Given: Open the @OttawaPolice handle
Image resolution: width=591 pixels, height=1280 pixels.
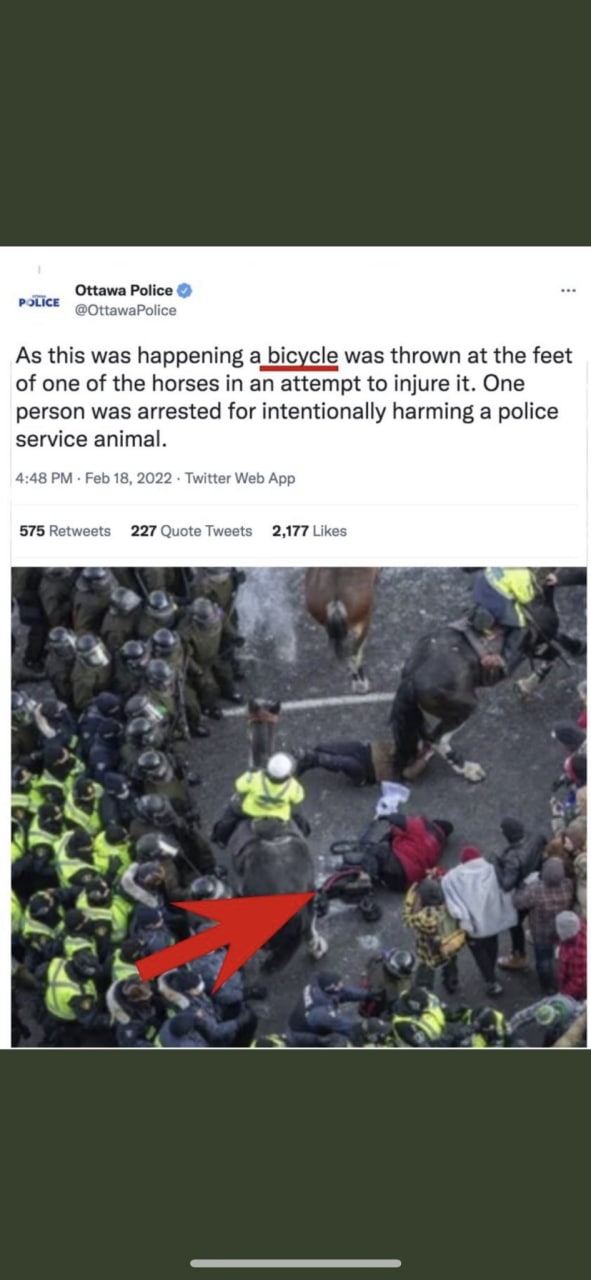Looking at the screenshot, I should point(126,310).
